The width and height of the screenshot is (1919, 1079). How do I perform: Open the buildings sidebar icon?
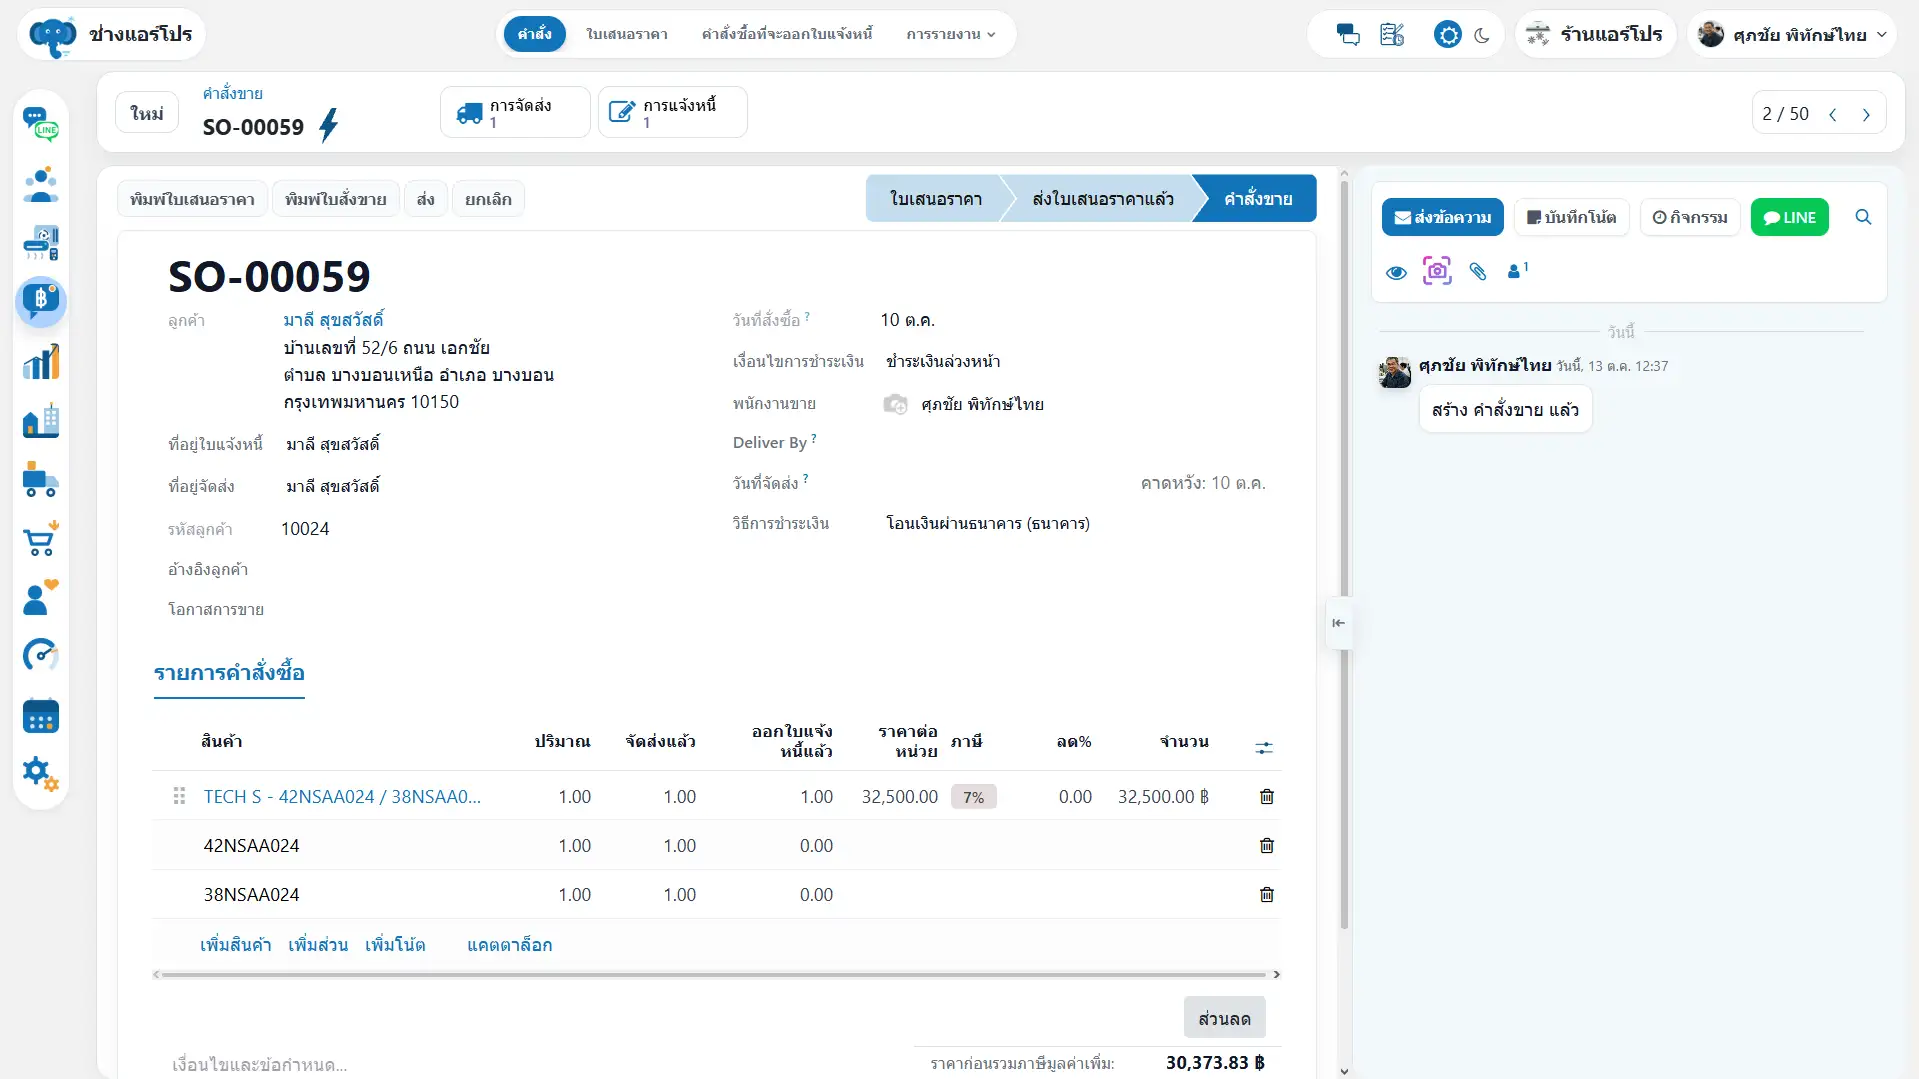pyautogui.click(x=40, y=421)
